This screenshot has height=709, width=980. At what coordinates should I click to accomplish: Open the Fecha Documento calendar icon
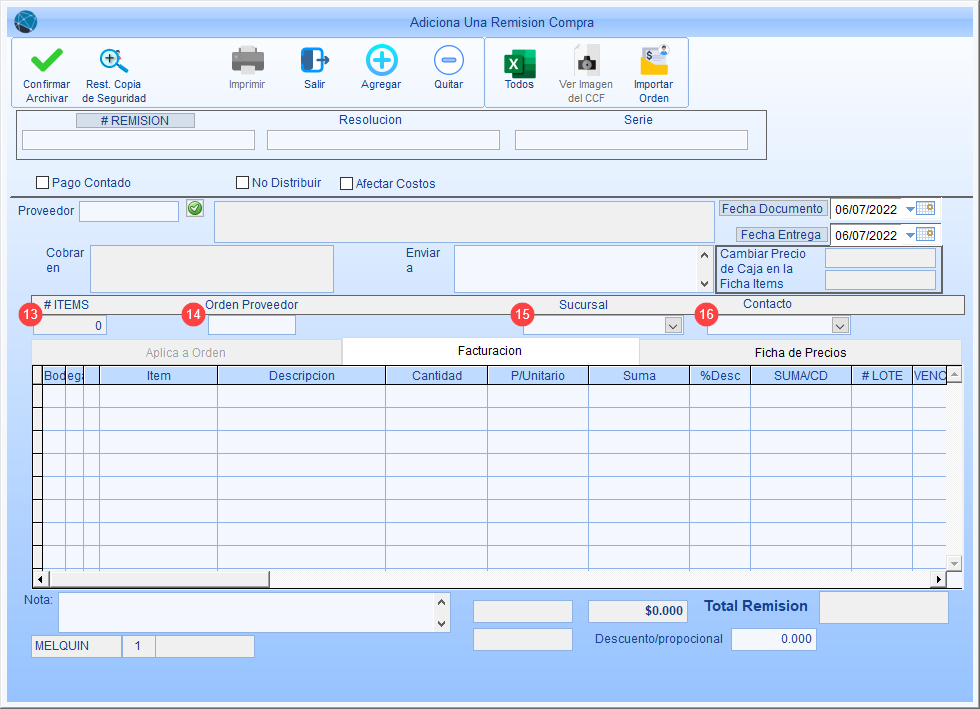[x=926, y=208]
